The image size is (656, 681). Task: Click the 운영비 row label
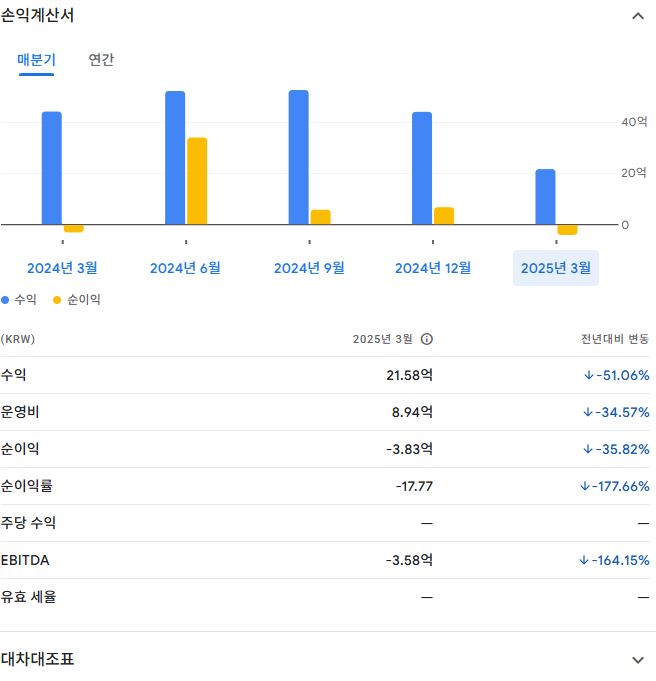[20, 412]
